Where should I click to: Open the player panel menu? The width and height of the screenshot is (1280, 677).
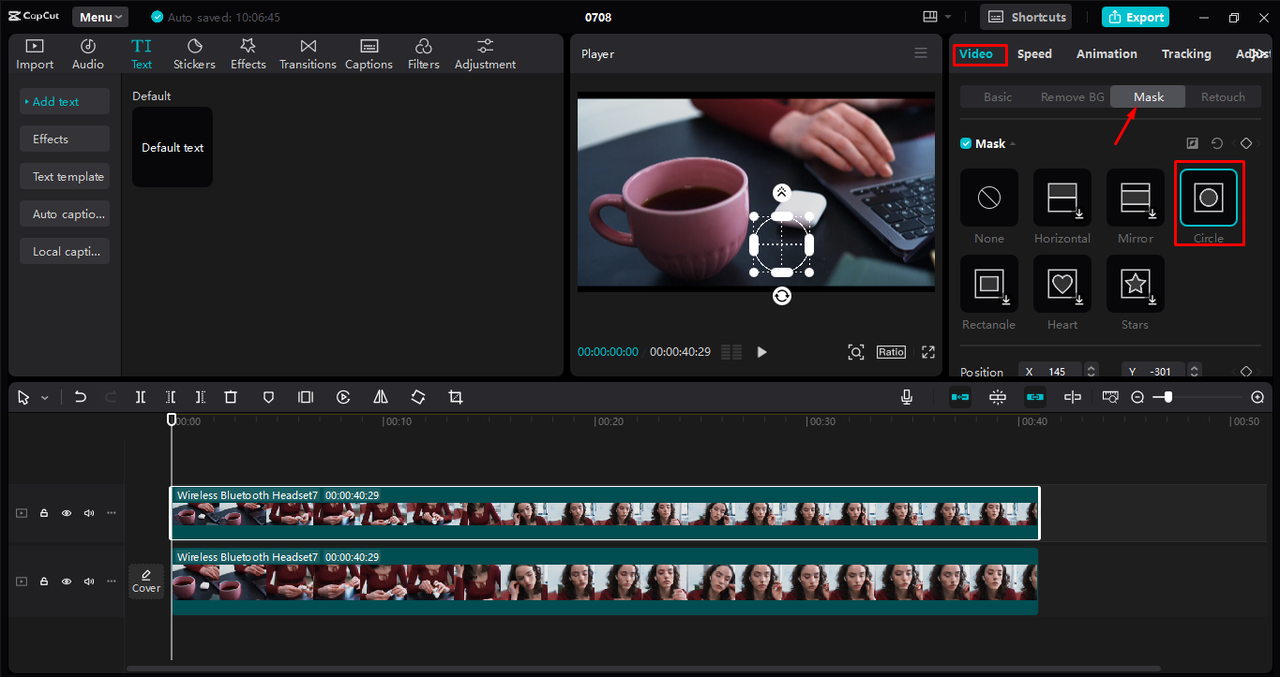921,54
